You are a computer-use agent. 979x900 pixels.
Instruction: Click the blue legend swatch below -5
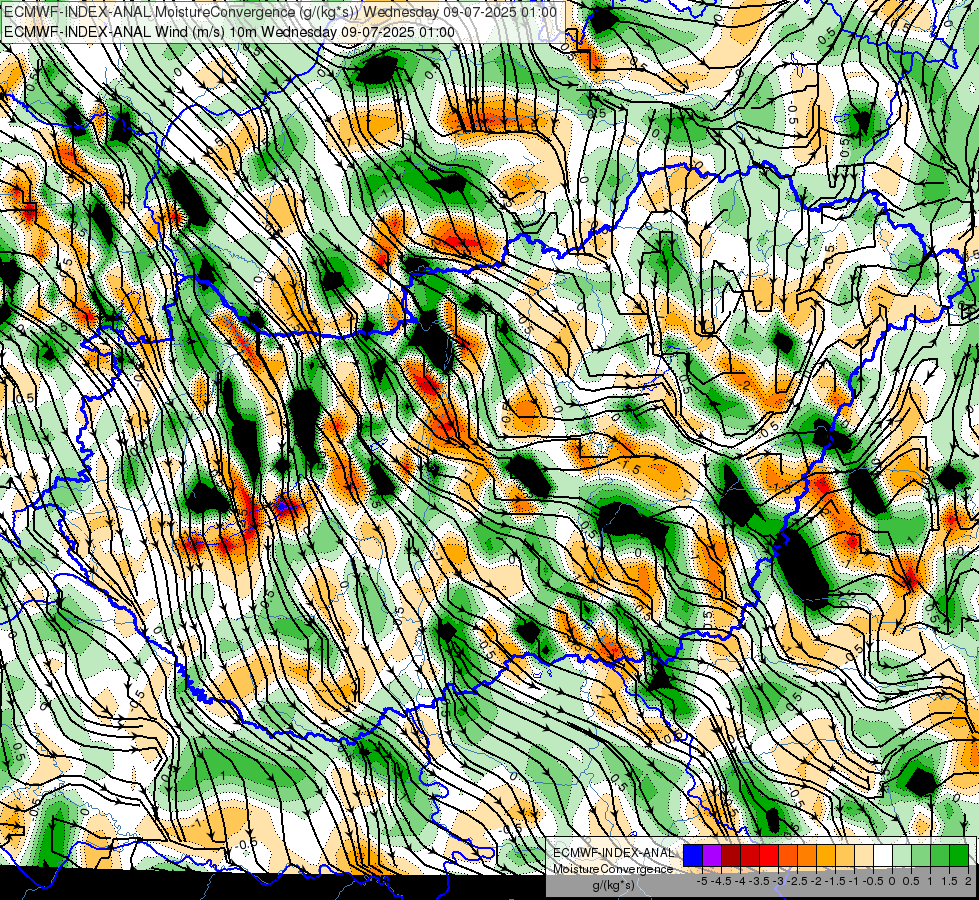[693, 856]
